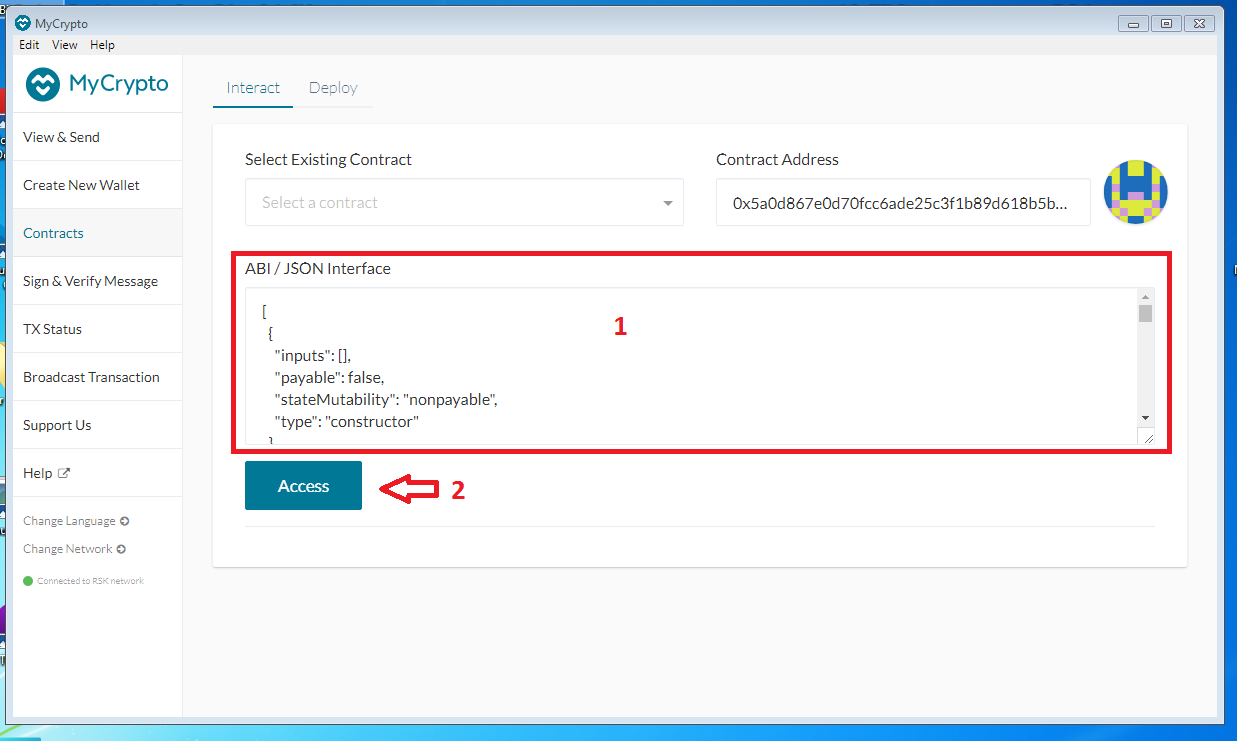
Task: Click the Select Existing Contract label
Action: [x=328, y=160]
